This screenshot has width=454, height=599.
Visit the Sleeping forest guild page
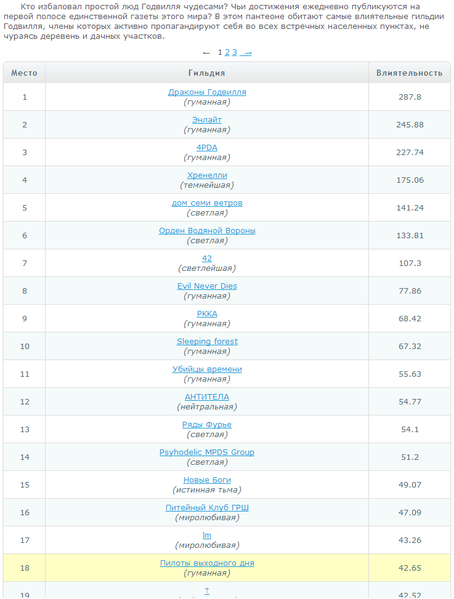[x=207, y=342]
